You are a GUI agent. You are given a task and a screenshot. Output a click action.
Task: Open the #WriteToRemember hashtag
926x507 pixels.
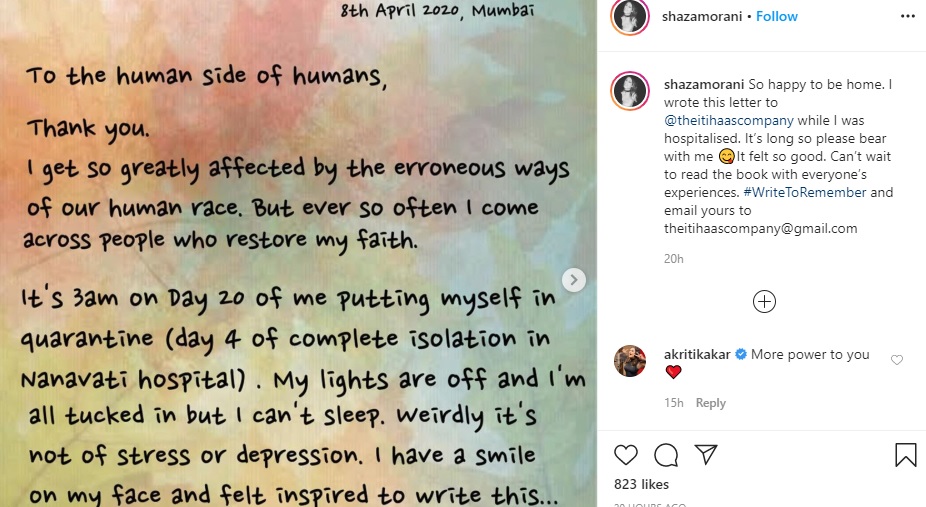[828, 192]
